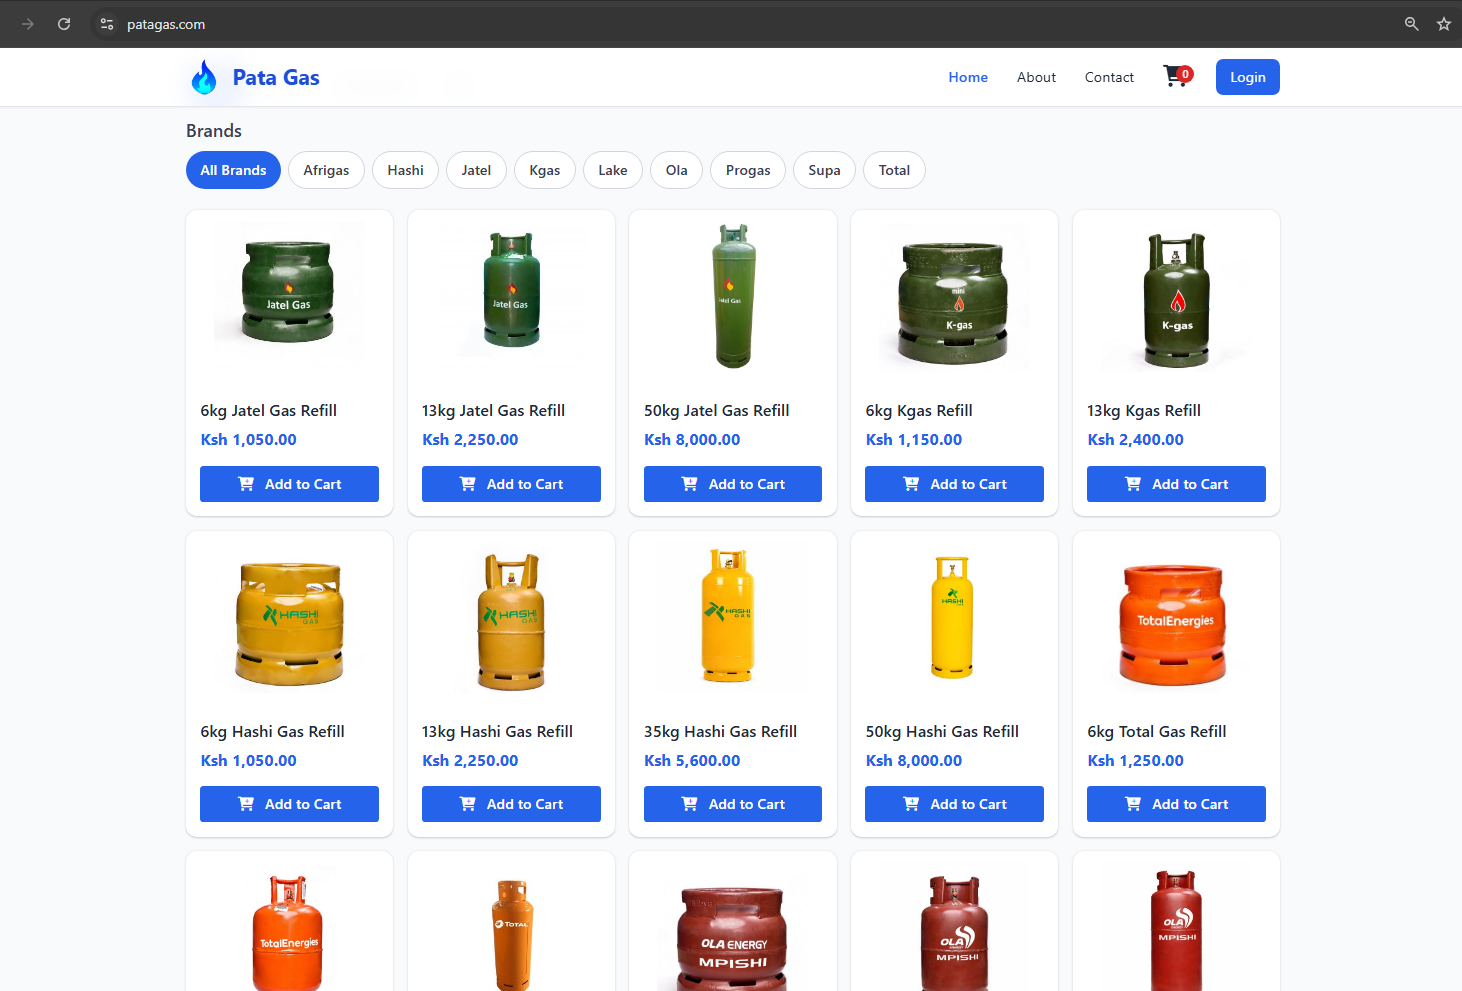
Task: Select the All Brands filter
Action: click(x=233, y=170)
